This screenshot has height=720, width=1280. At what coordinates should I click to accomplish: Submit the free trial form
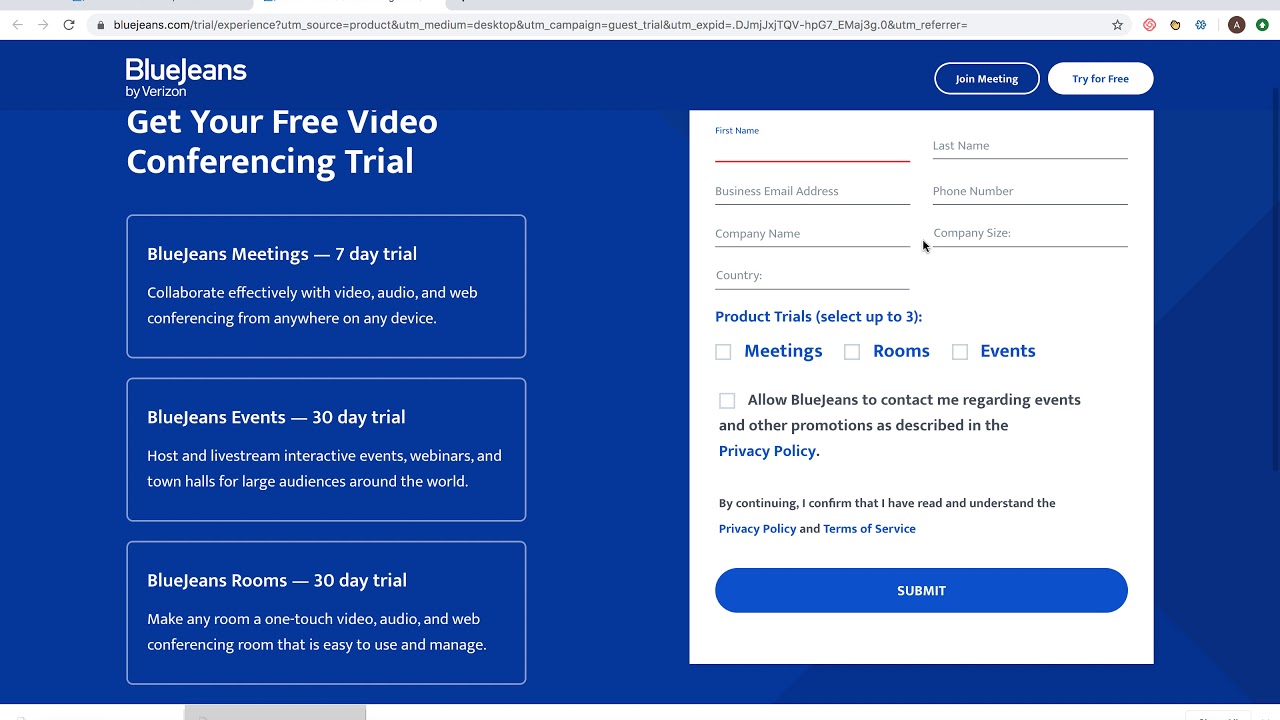click(x=921, y=591)
